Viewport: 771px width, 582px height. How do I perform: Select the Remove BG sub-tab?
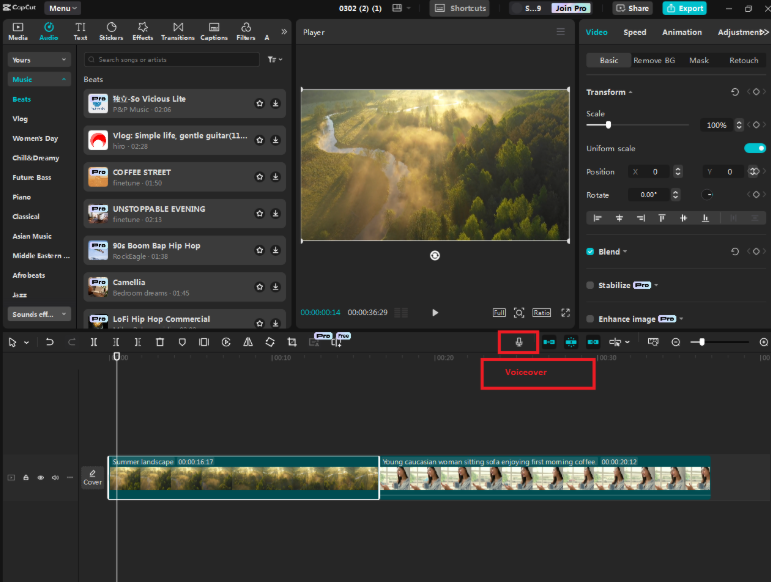click(654, 60)
